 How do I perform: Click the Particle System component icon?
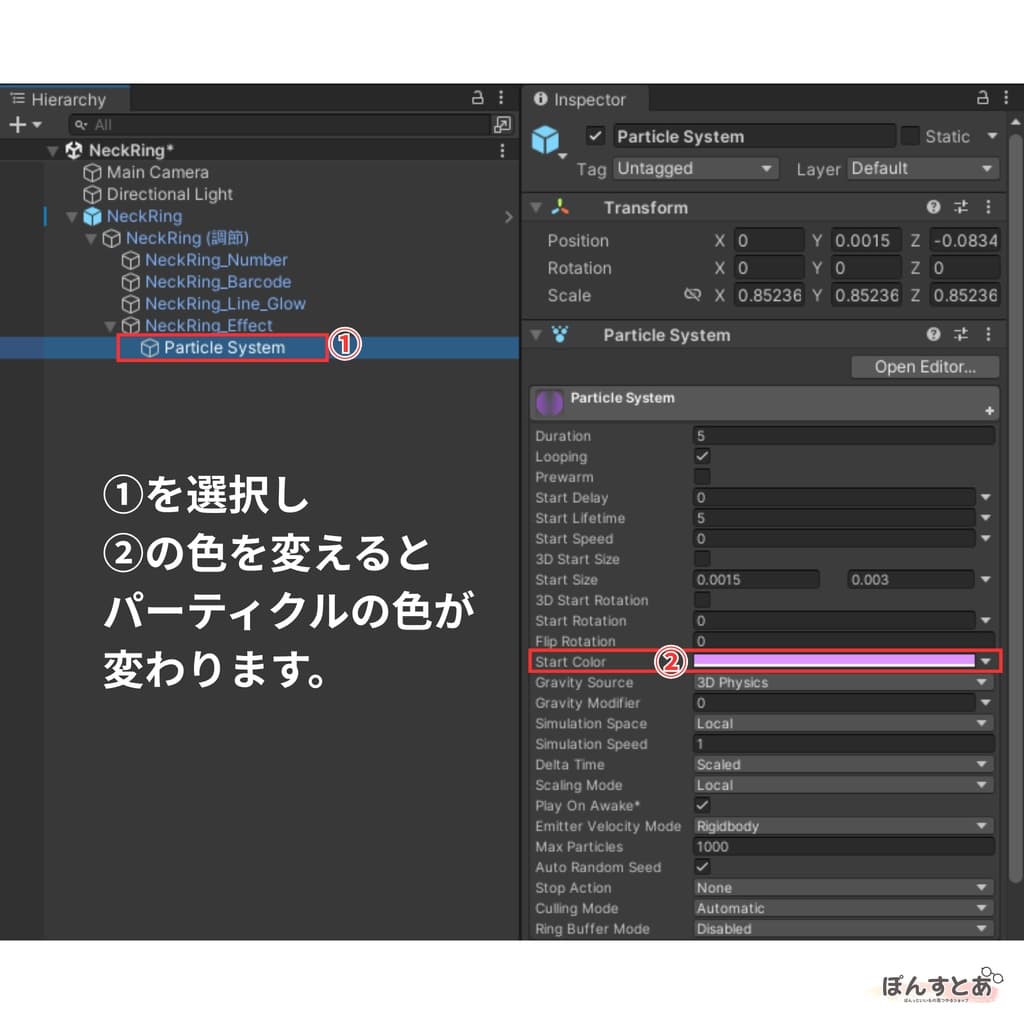[x=560, y=334]
